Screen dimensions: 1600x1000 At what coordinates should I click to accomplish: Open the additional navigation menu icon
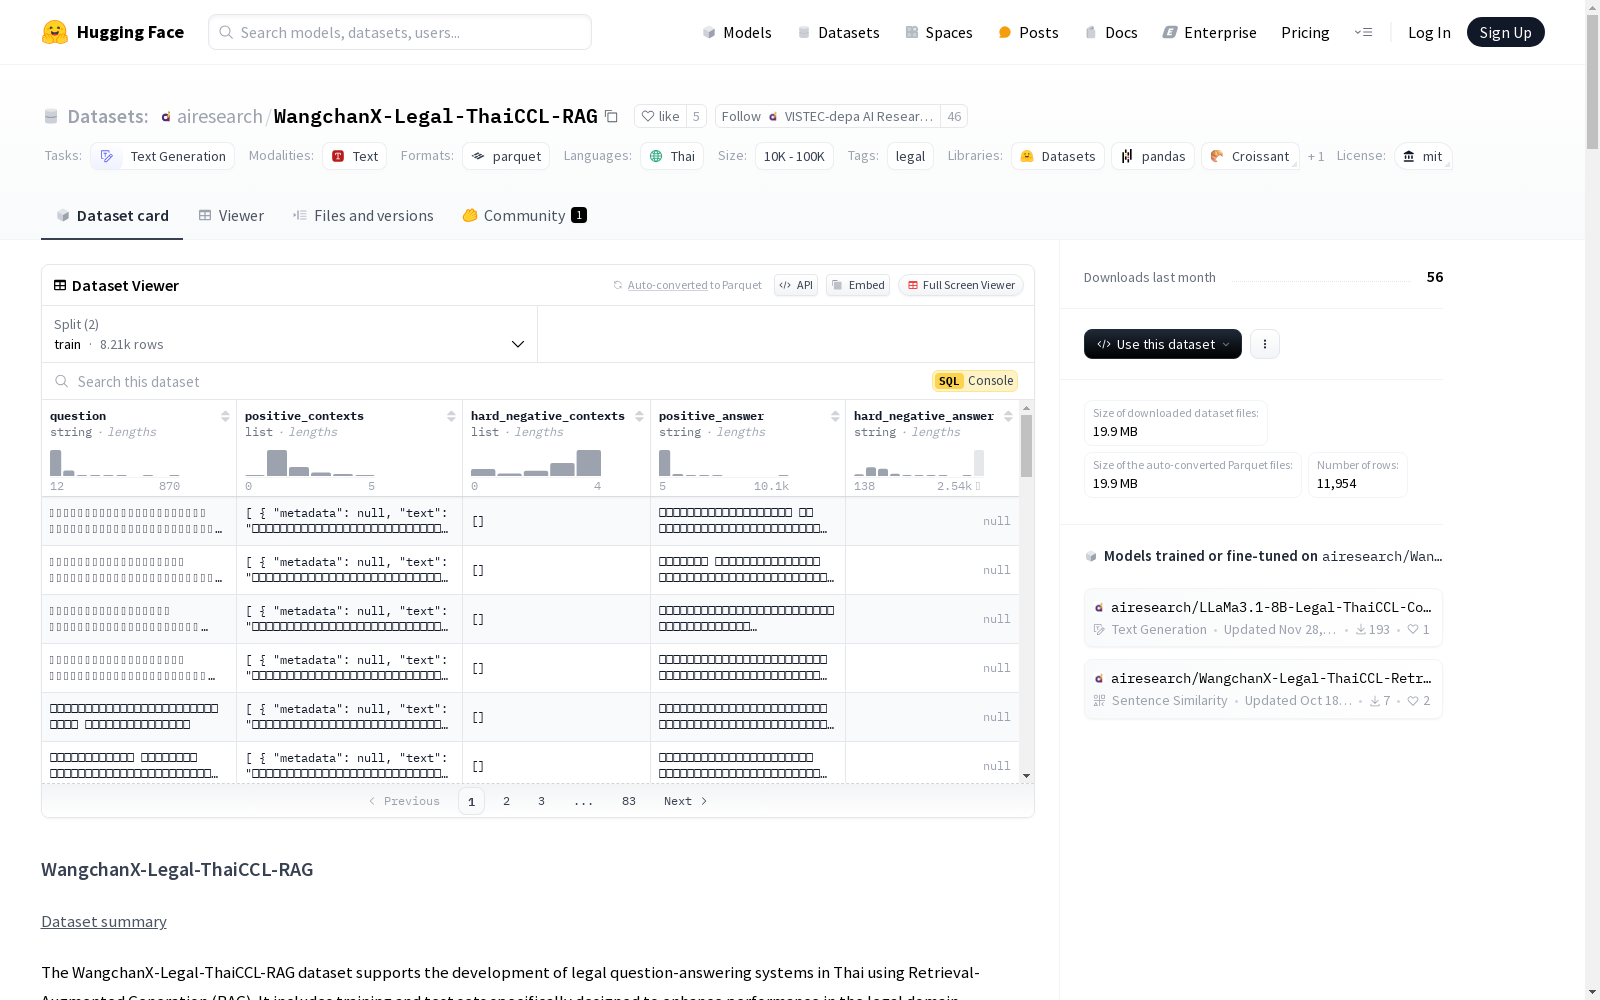(x=1363, y=32)
